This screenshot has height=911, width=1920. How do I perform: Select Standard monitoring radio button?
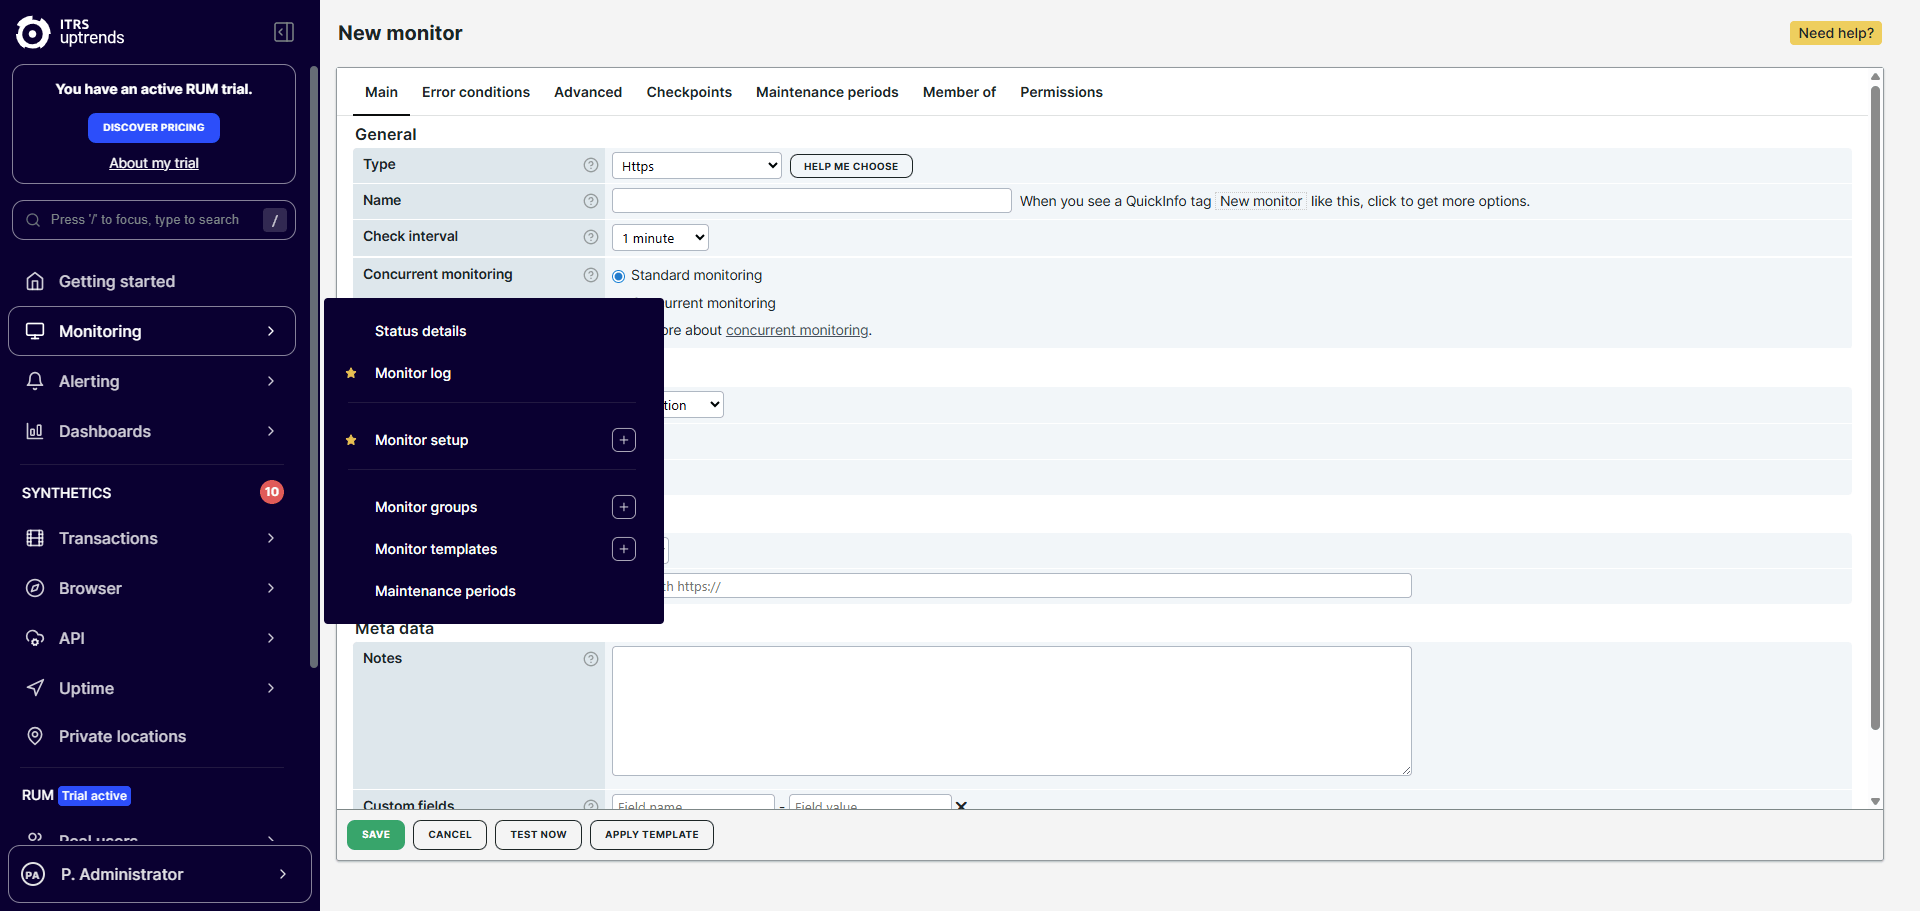coord(619,276)
